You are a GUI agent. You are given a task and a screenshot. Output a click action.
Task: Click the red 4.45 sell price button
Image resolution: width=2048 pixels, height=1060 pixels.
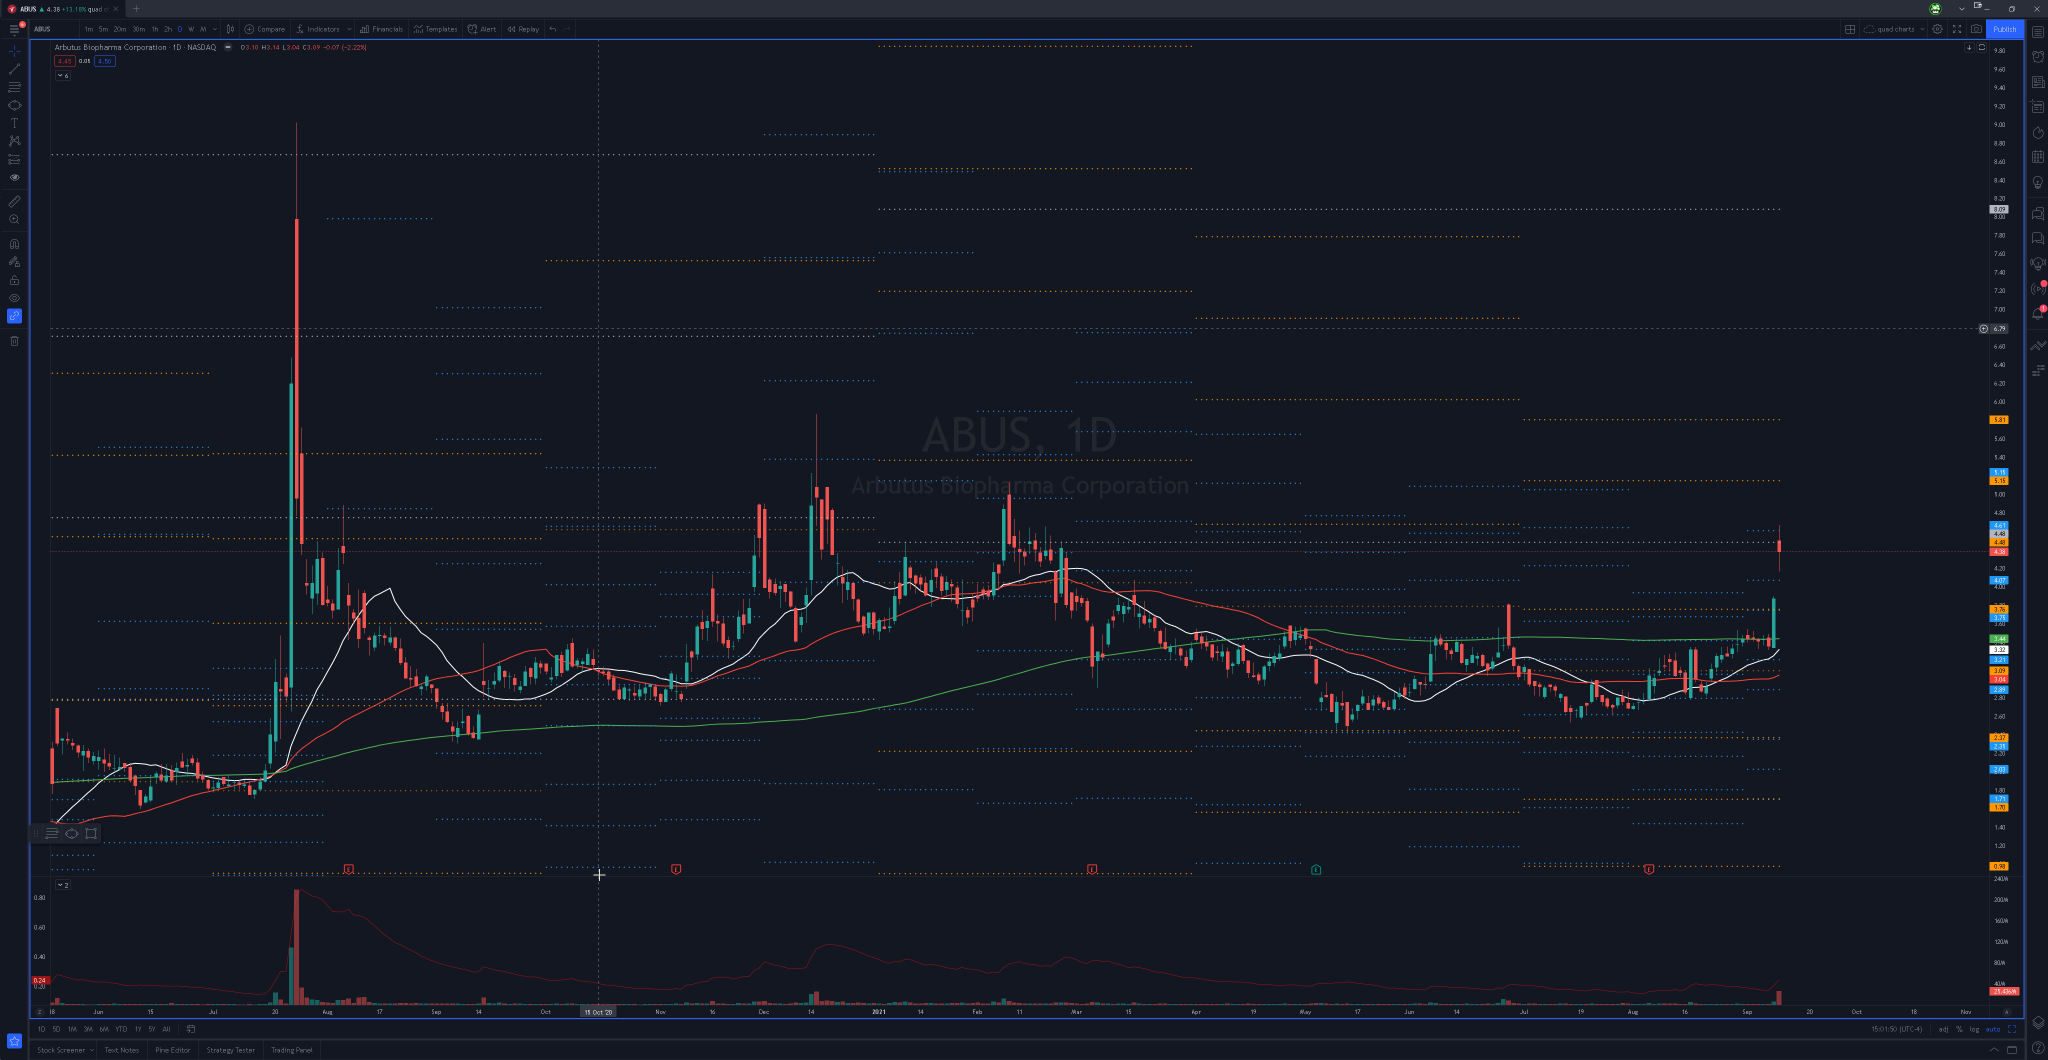[64, 61]
